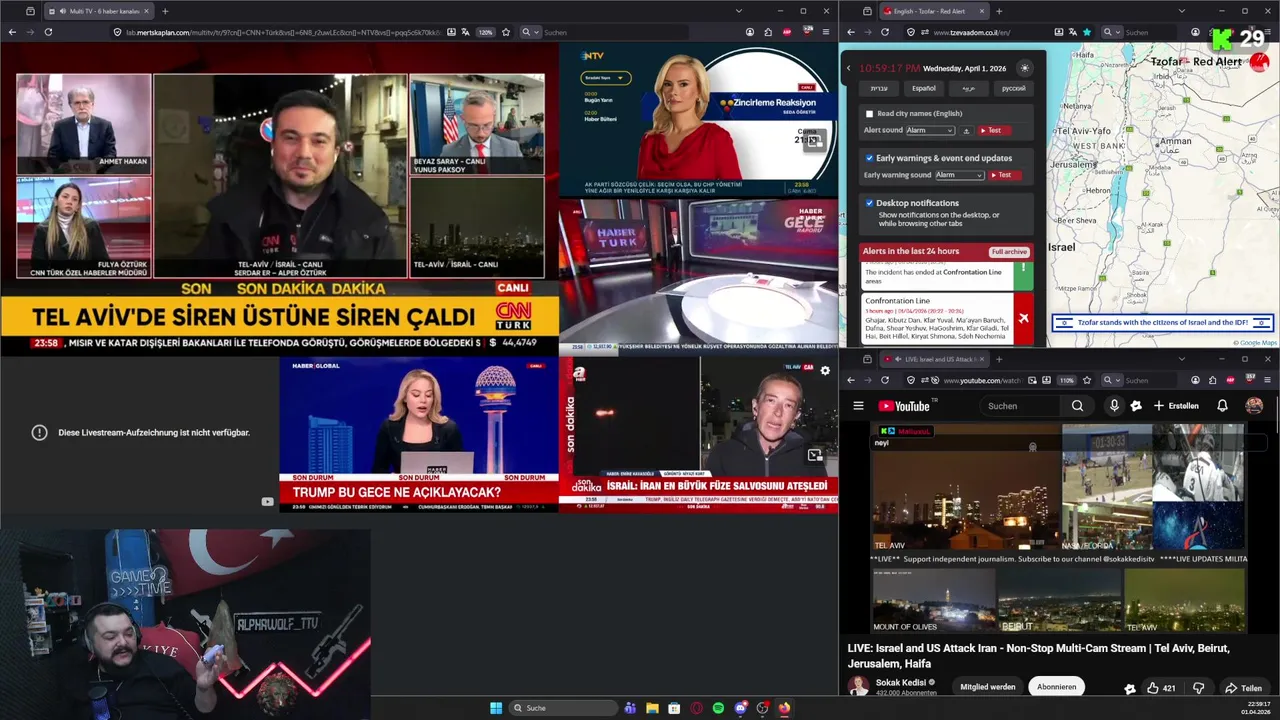Open YouTube notifications bell
This screenshot has width=1280, height=720.
coord(1222,406)
